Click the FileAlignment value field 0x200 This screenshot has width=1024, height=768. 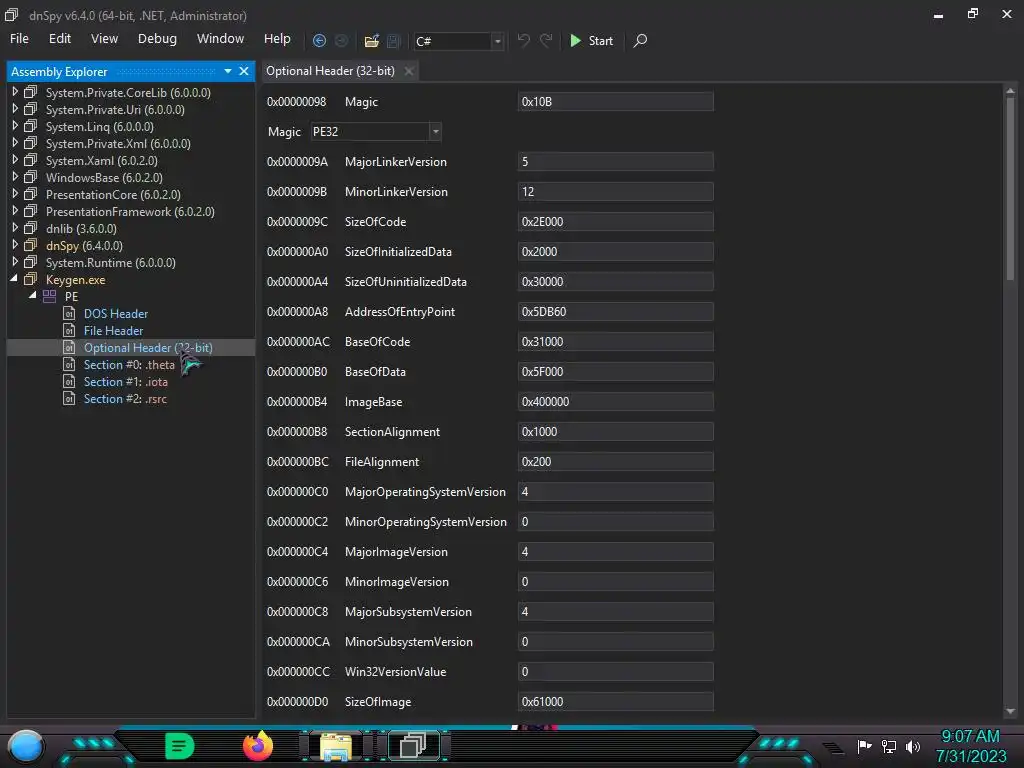click(x=615, y=462)
